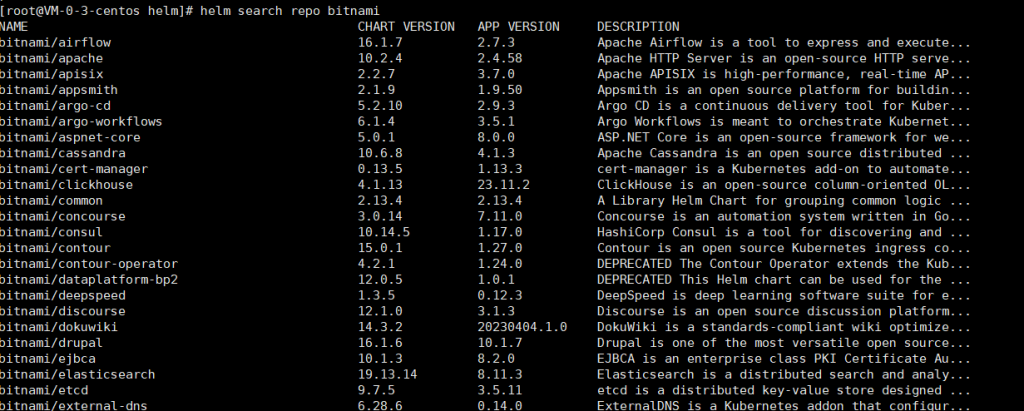Click the DESCRIPTION column header
The height and width of the screenshot is (411, 1024).
click(638, 26)
